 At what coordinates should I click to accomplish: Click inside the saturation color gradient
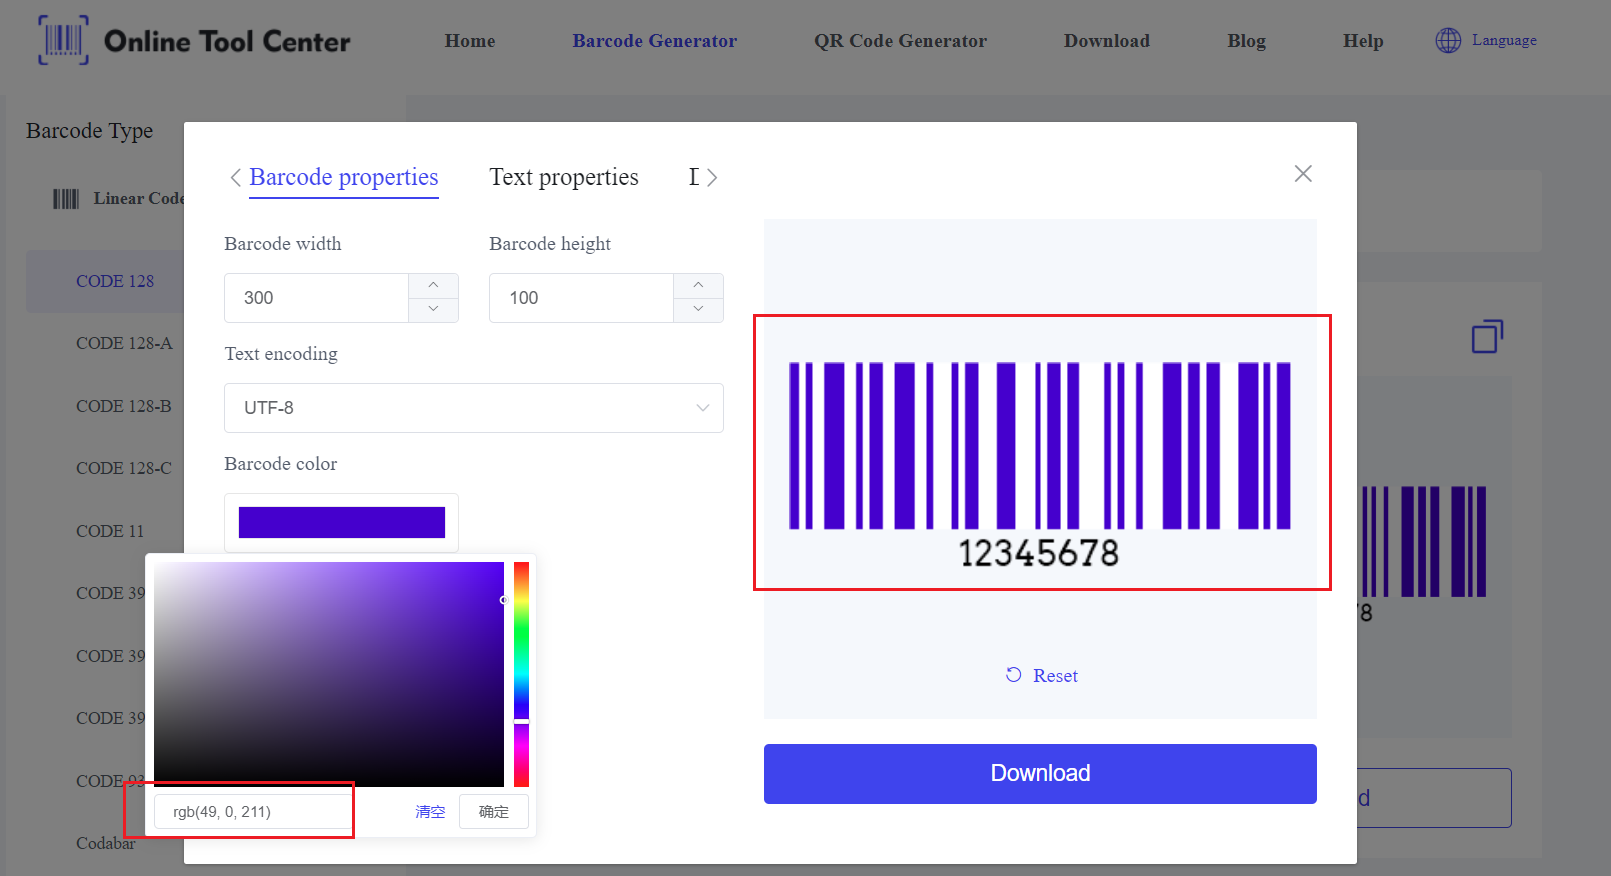coord(329,674)
